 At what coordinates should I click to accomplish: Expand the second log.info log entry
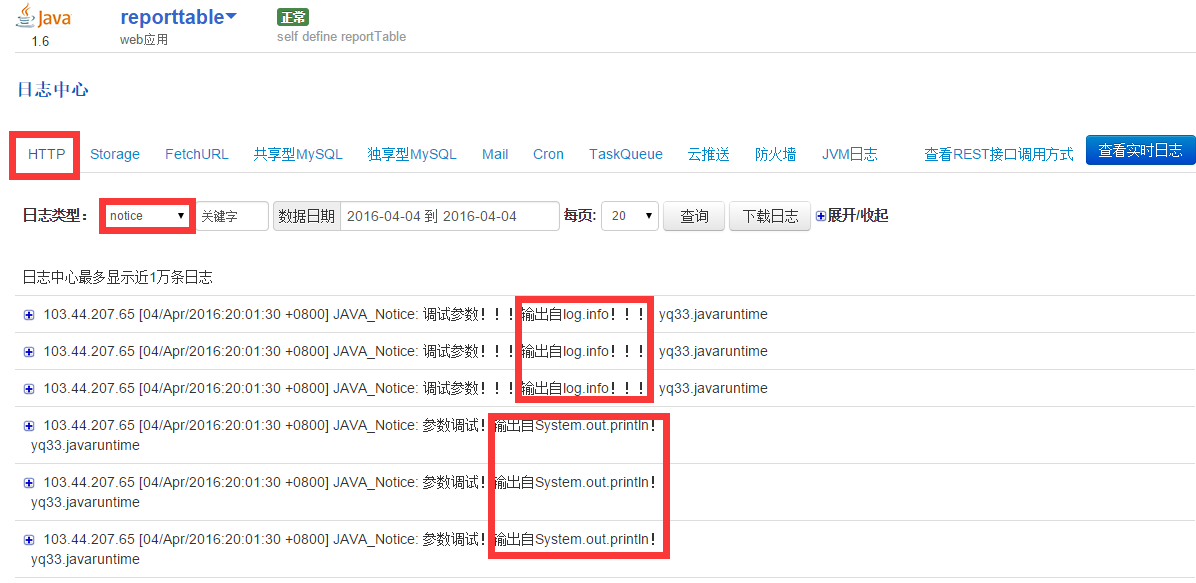[x=29, y=352]
